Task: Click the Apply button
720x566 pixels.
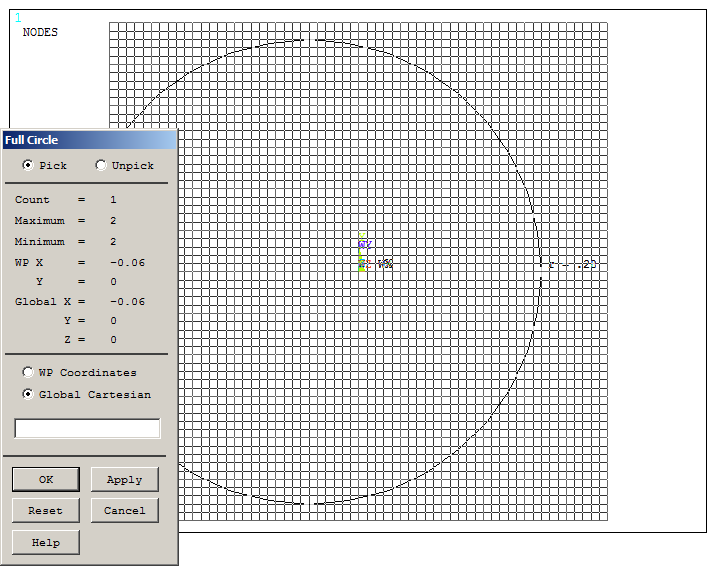Action: tap(124, 479)
